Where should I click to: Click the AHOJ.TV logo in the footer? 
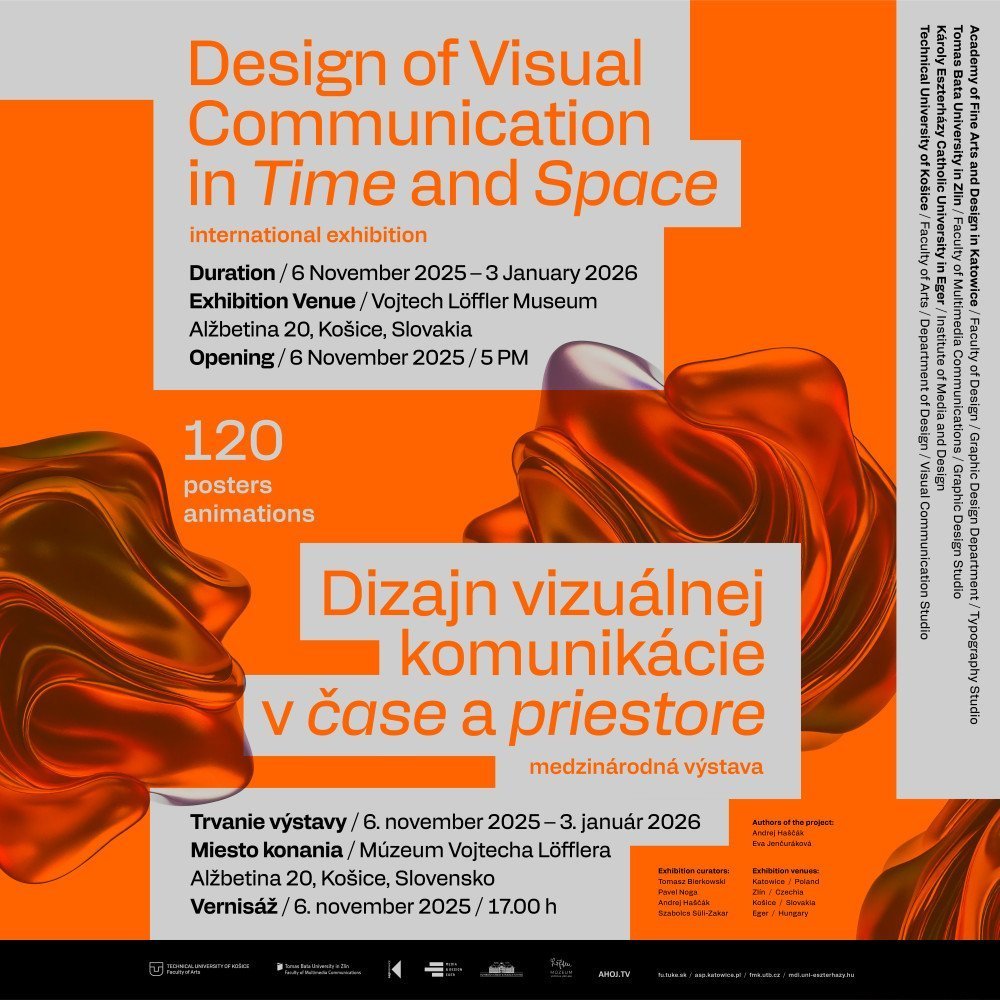(x=615, y=972)
